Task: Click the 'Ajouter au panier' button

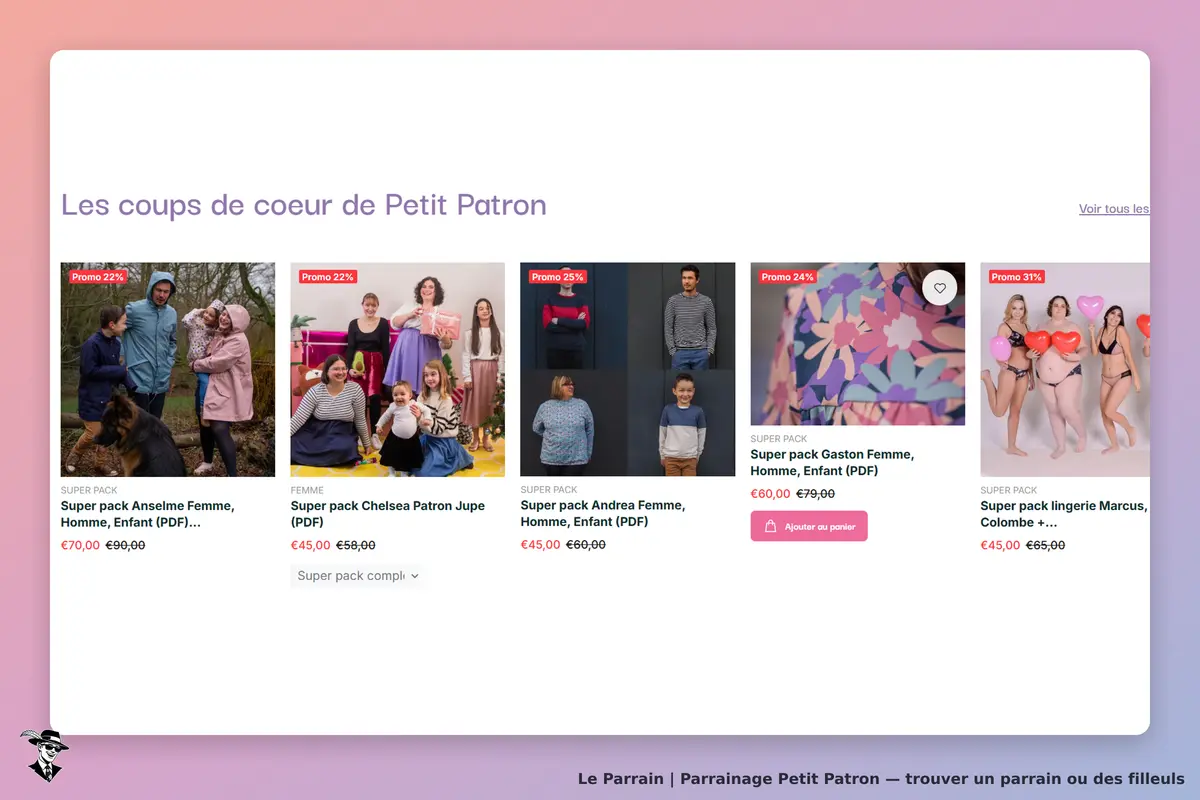Action: tap(809, 526)
